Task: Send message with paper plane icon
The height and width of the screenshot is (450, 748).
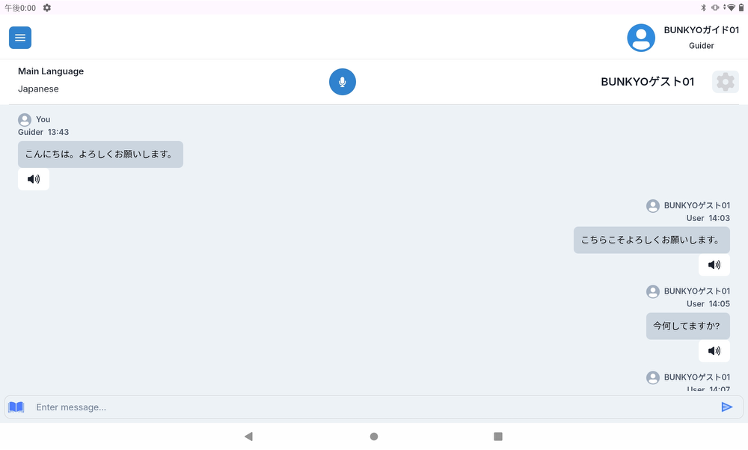Action: (727, 407)
